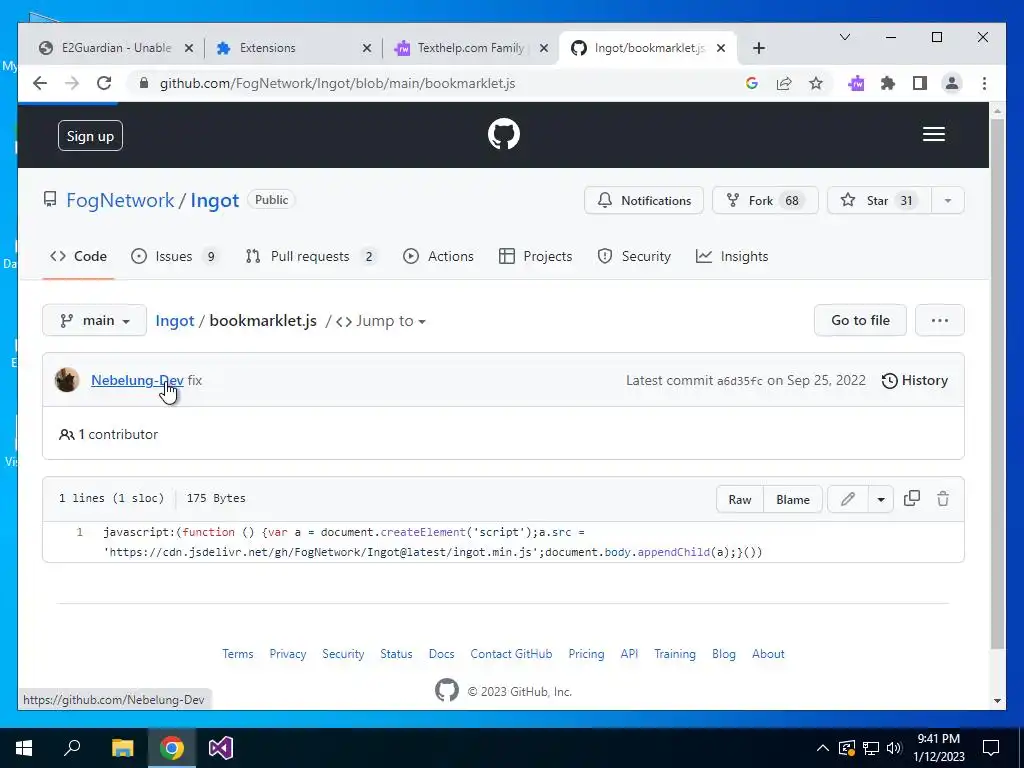Click the Notifications button
1024x768 pixels.
click(644, 200)
